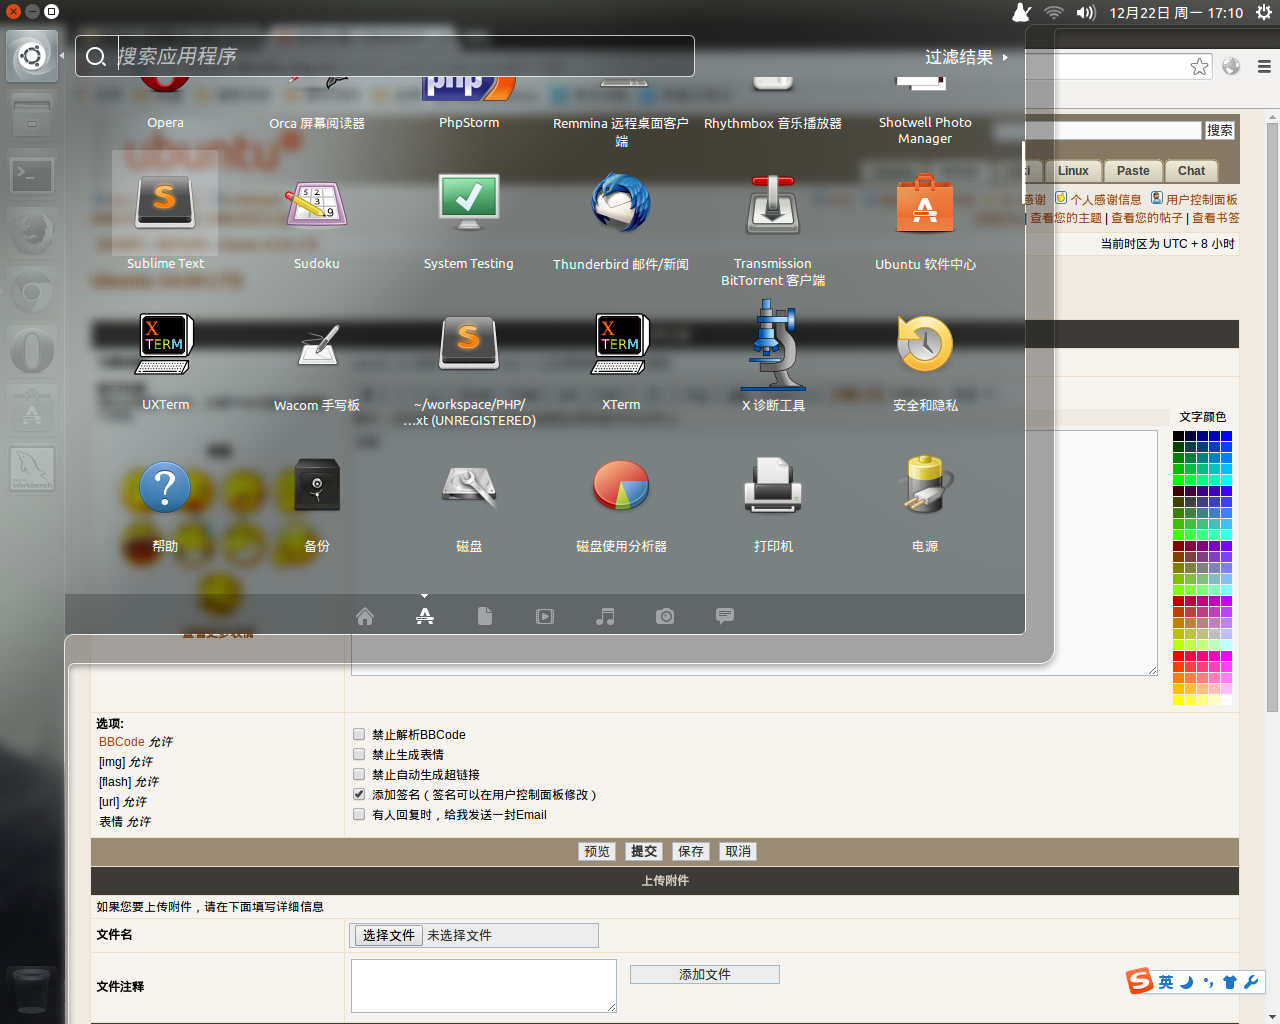Pick the black font color swatch
Image resolution: width=1280 pixels, height=1024 pixels.
[1178, 436]
